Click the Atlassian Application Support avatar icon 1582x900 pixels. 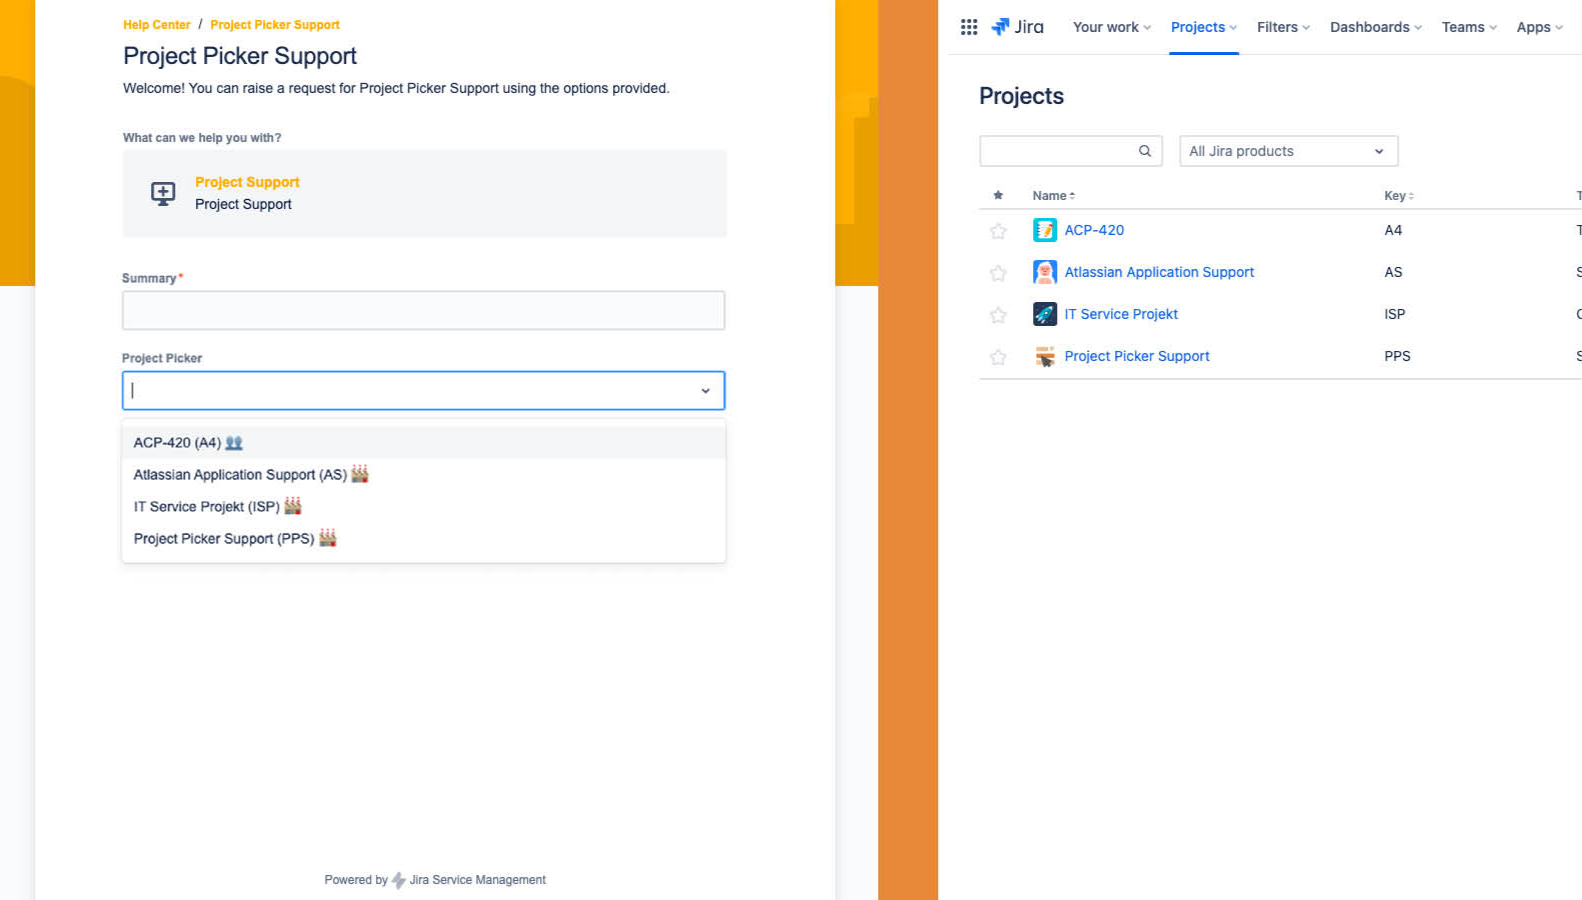(x=1044, y=272)
